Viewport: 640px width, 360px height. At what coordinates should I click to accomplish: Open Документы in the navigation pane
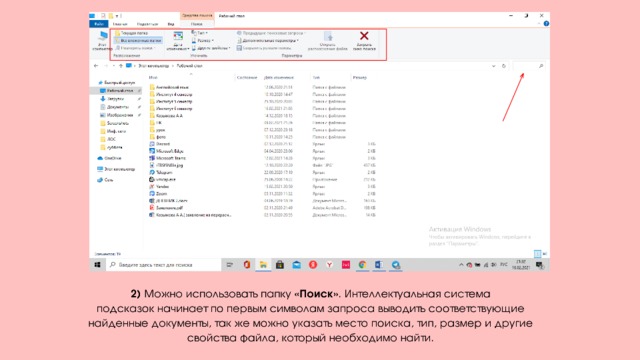point(117,107)
